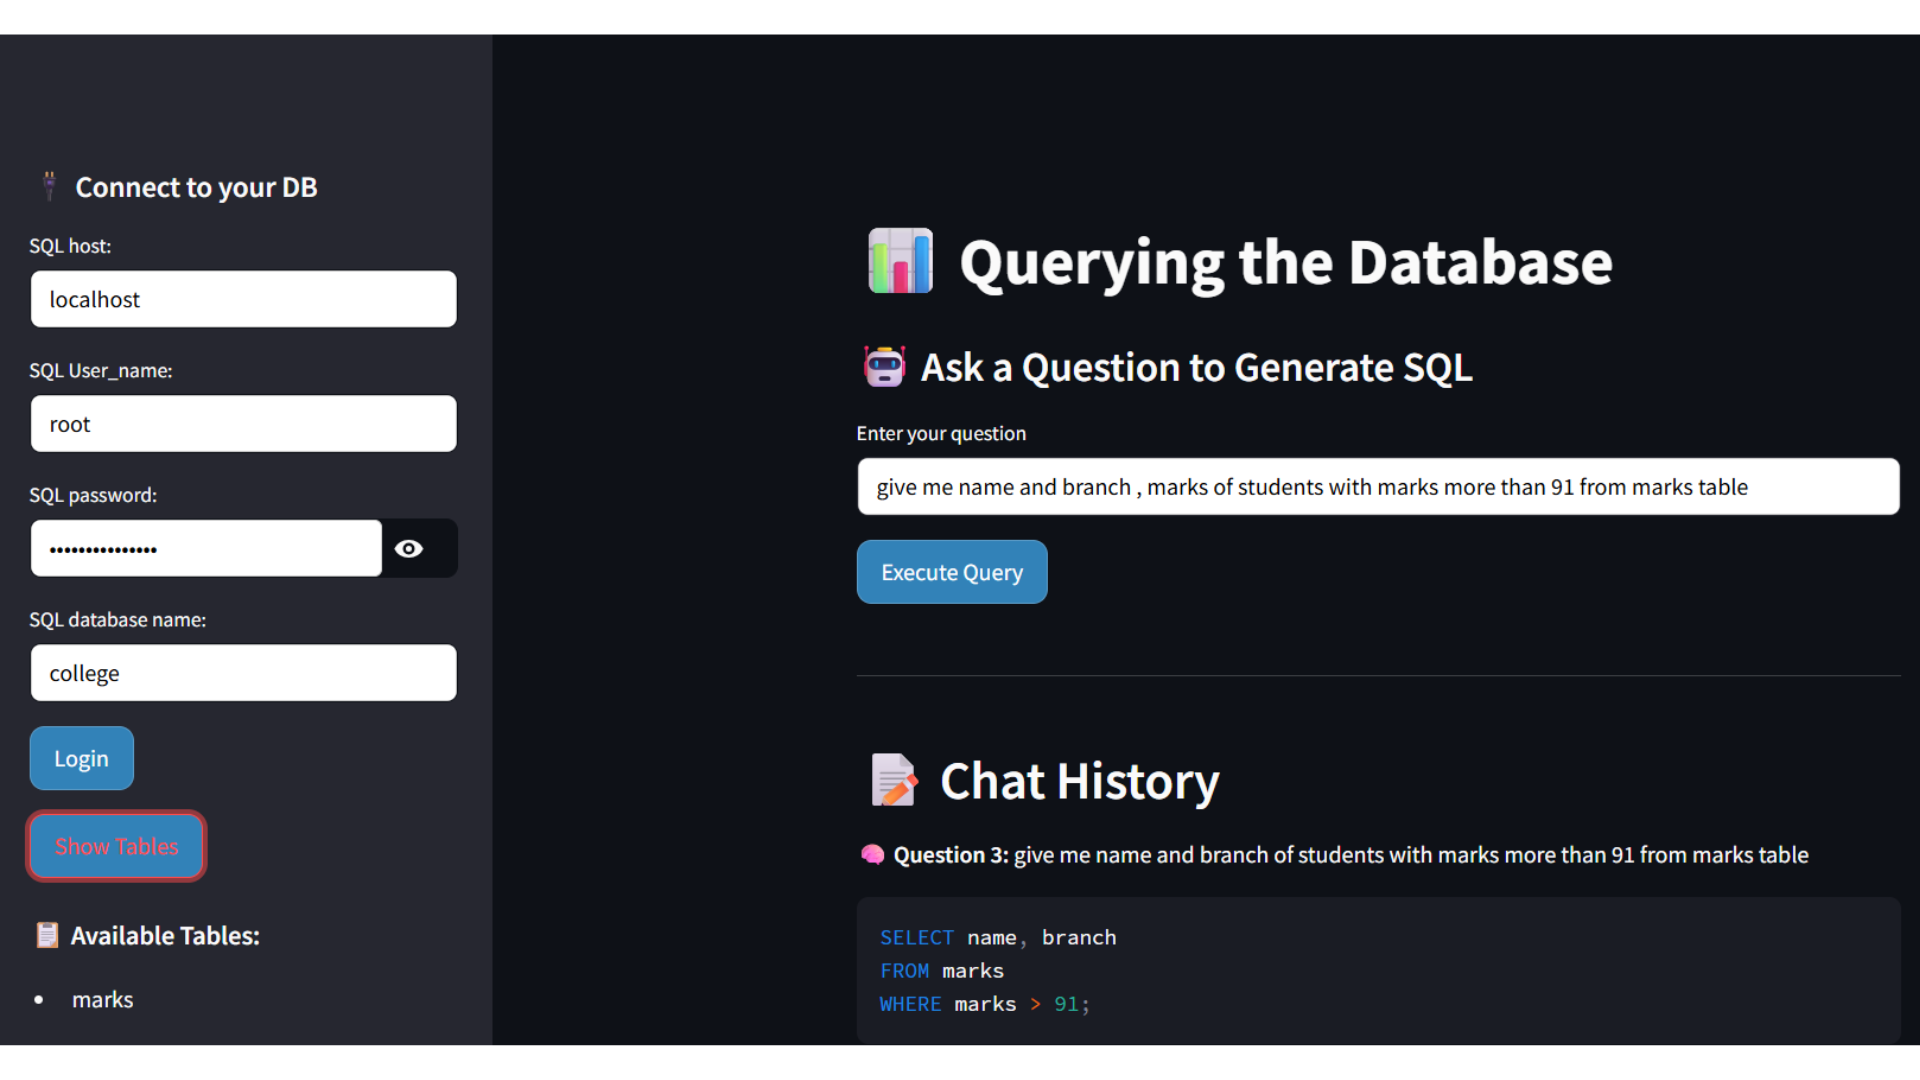Click the SQL host field containing localhost
1920x1080 pixels.
243,299
